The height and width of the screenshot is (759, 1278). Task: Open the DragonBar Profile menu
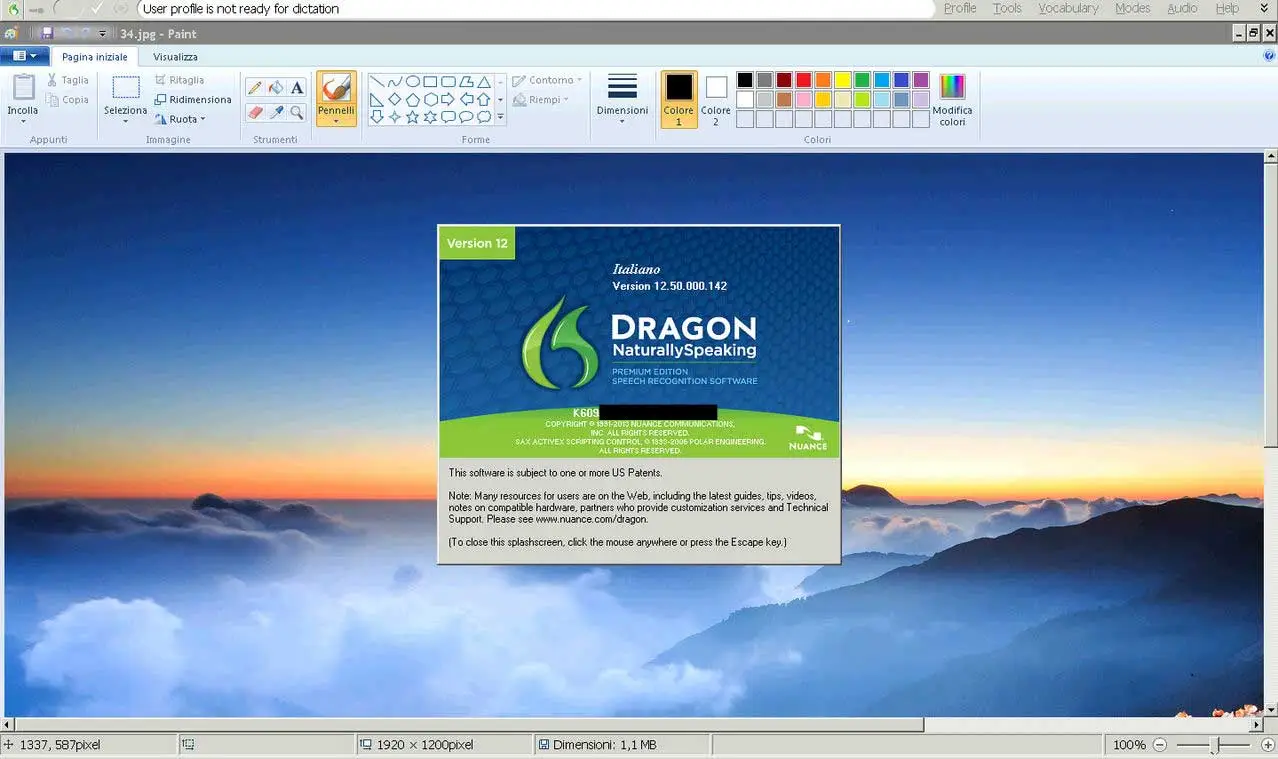(960, 8)
